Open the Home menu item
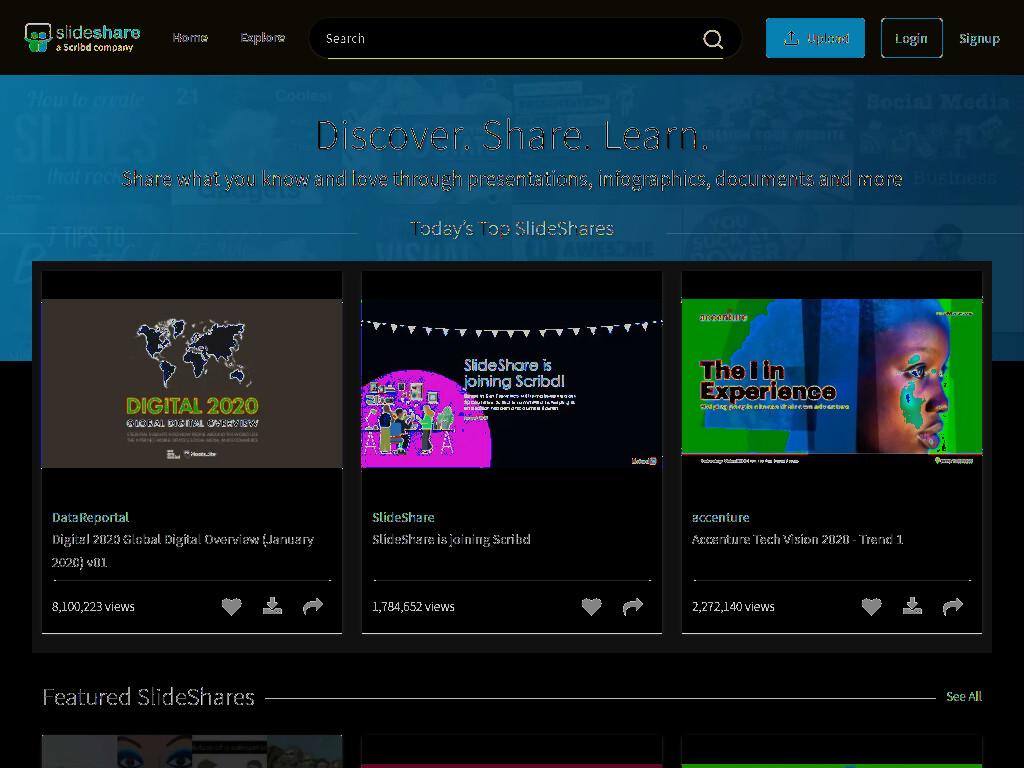 pos(190,38)
